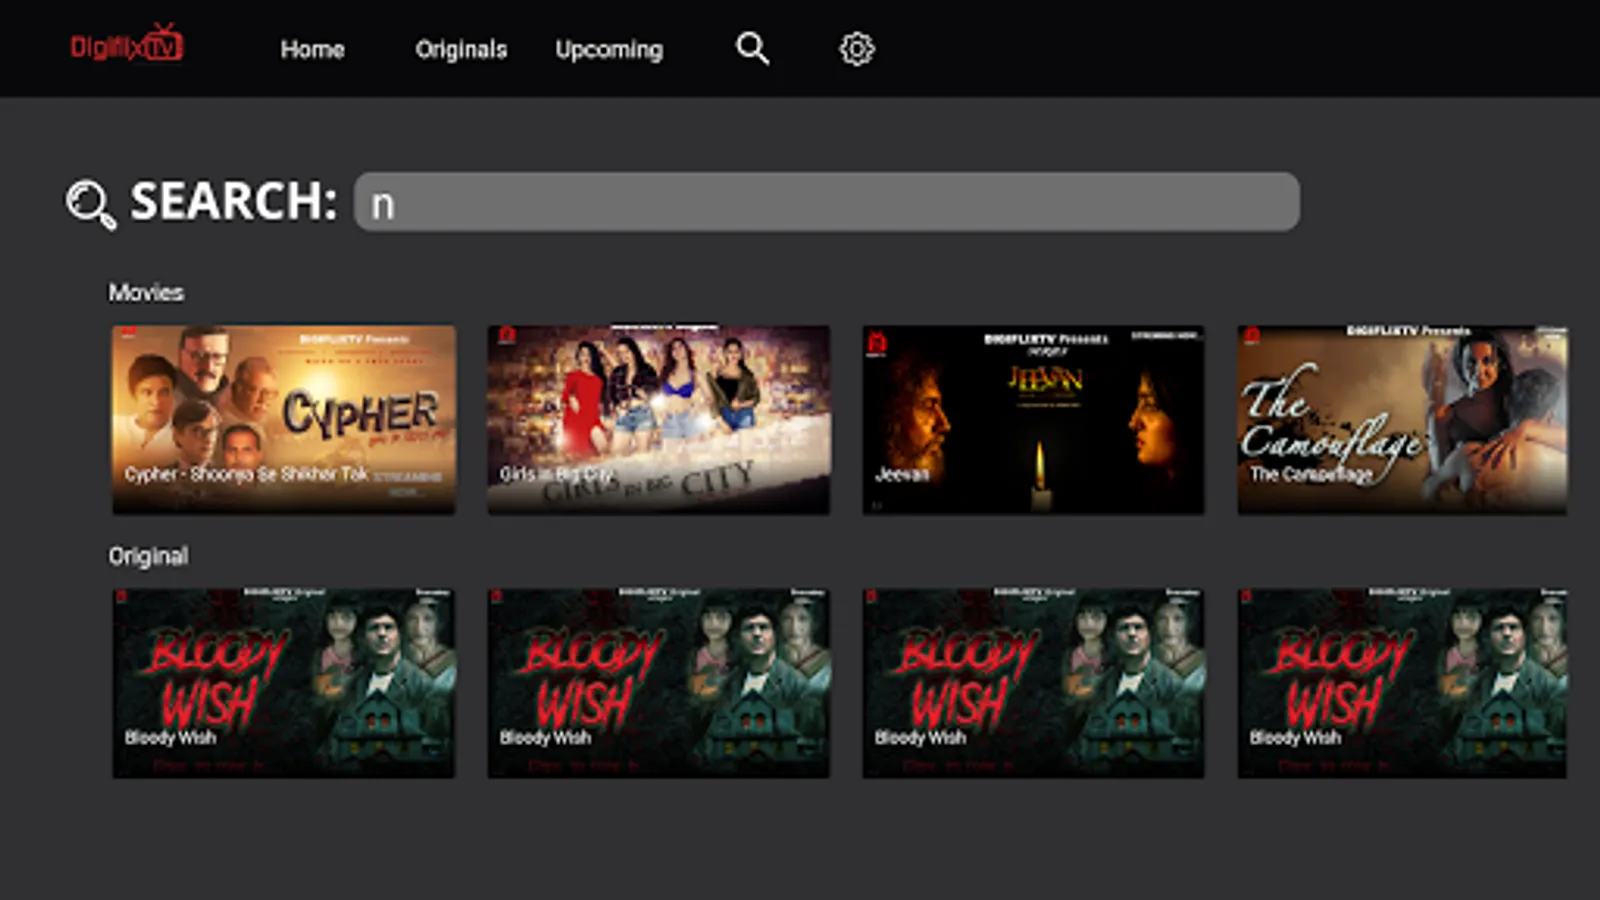Click the "Movies" section heading
Image resolution: width=1600 pixels, height=900 pixels.
146,292
